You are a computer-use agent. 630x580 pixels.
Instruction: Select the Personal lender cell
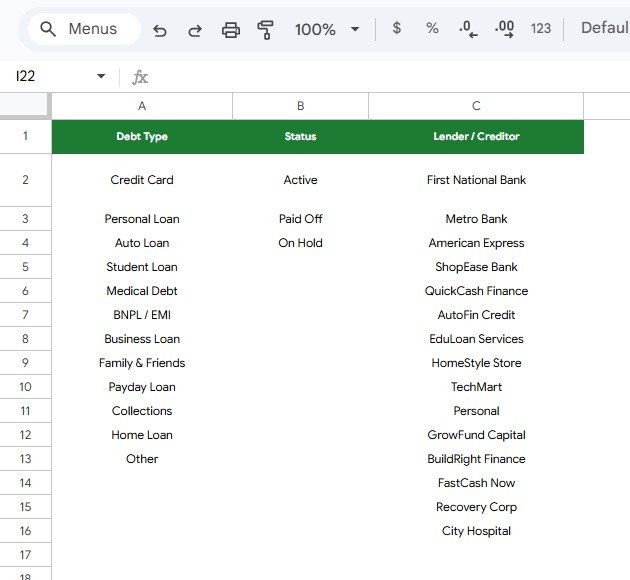click(476, 411)
